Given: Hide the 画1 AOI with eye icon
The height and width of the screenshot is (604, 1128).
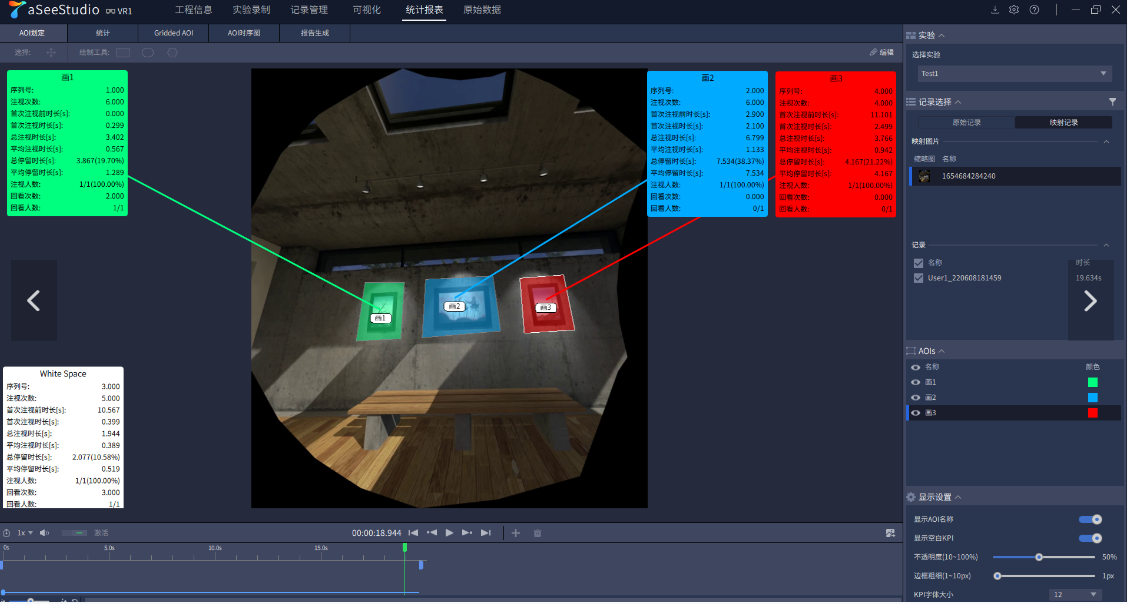Looking at the screenshot, I should 916,383.
